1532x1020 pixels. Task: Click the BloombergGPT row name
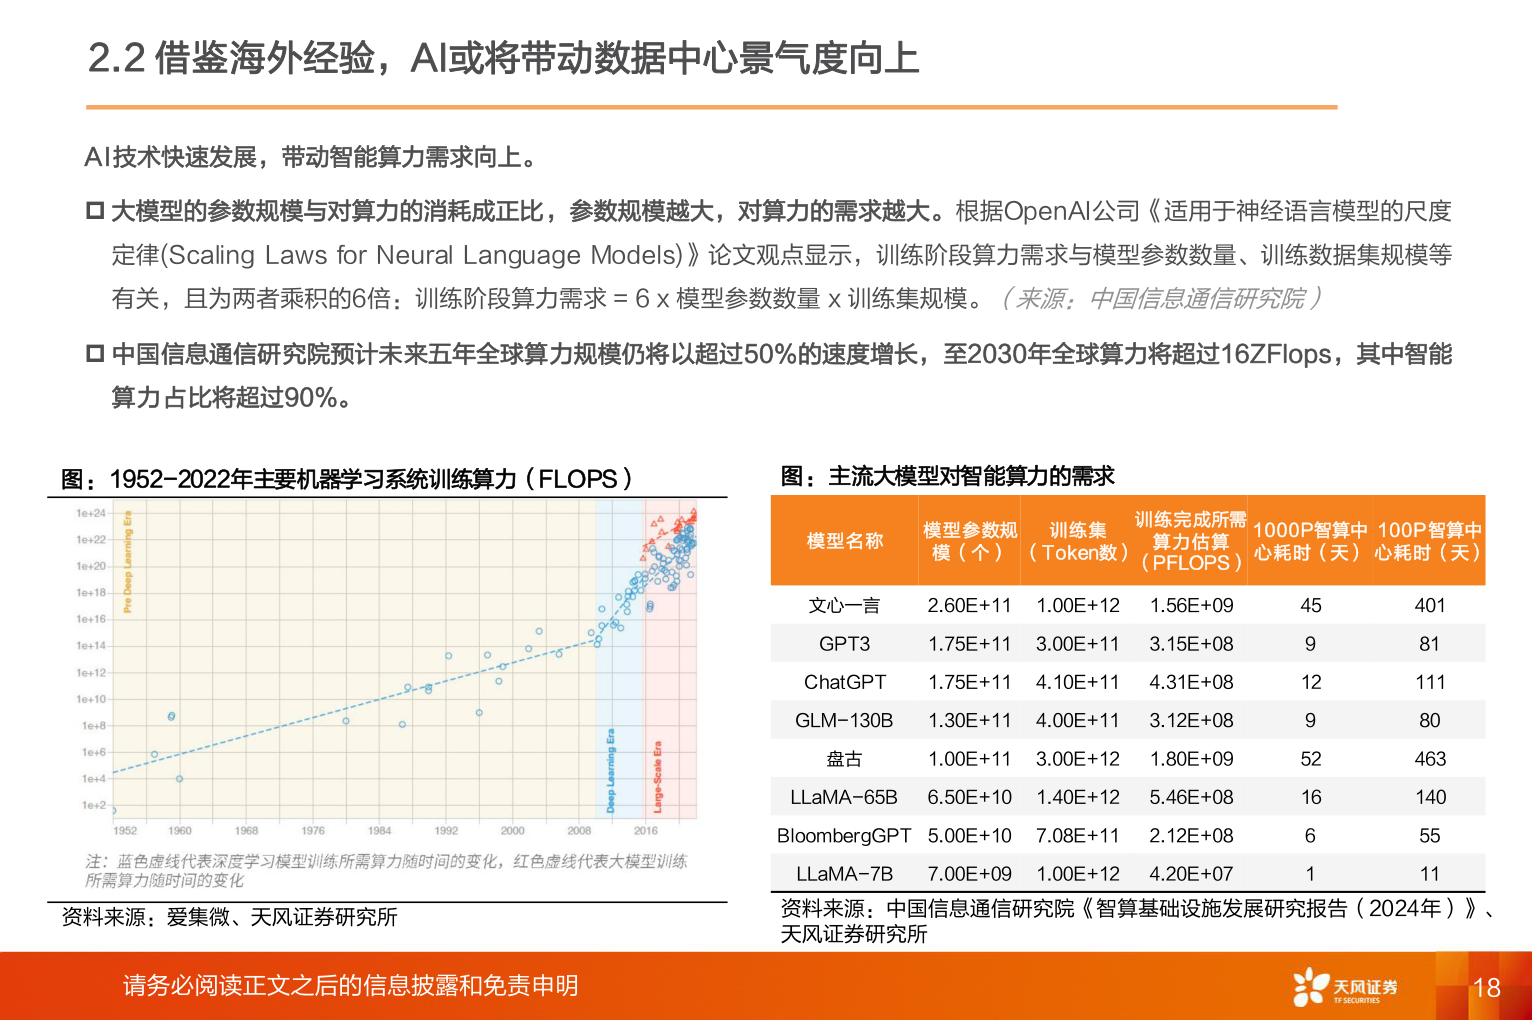coord(845,835)
